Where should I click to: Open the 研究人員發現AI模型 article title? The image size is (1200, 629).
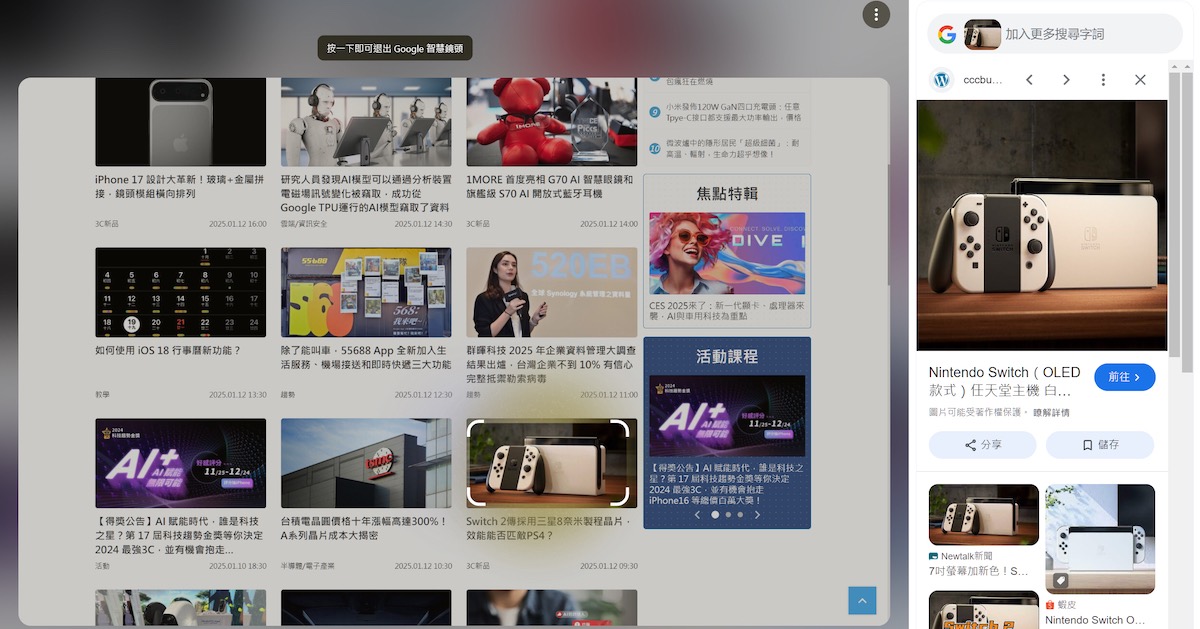pos(366,193)
